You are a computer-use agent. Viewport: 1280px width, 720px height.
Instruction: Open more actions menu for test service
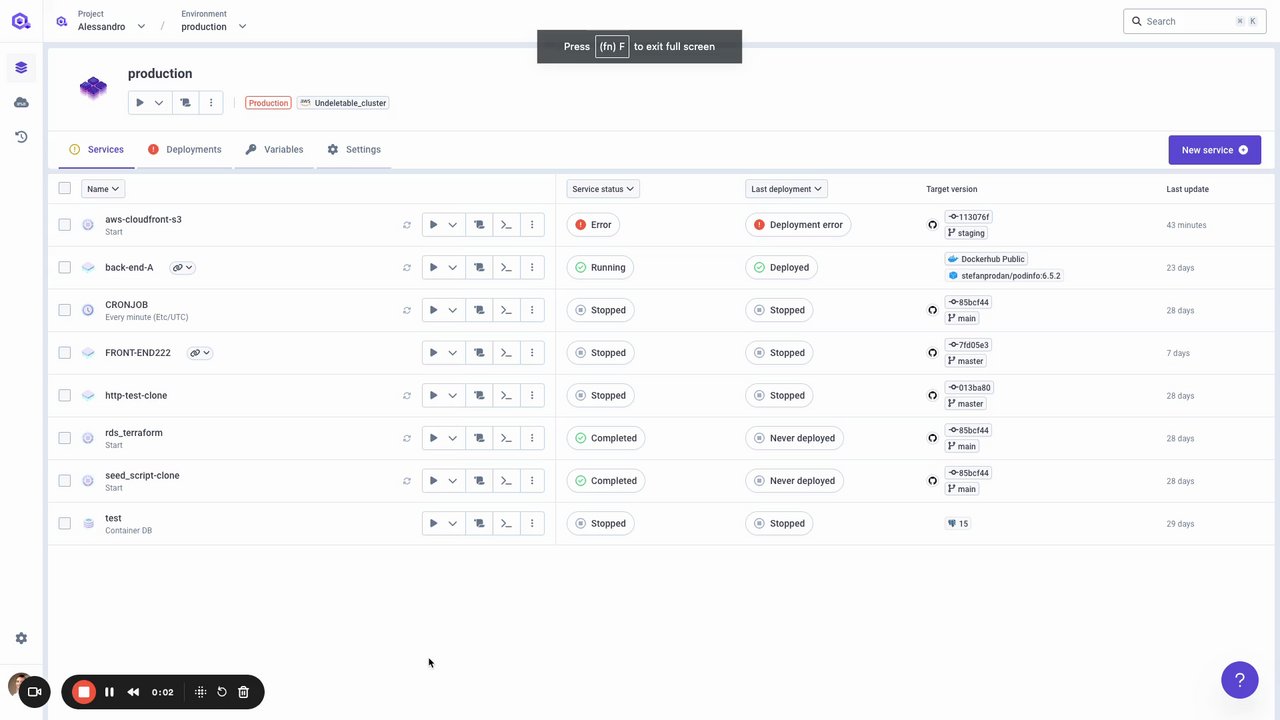532,523
